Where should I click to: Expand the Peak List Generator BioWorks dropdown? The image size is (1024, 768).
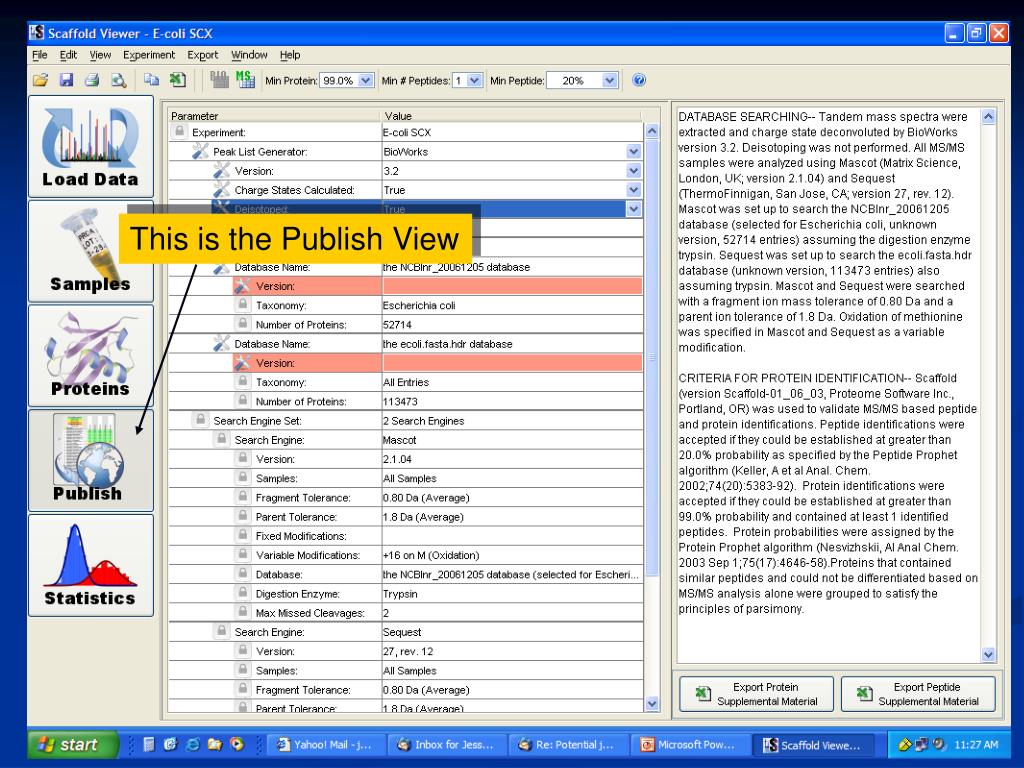click(633, 152)
